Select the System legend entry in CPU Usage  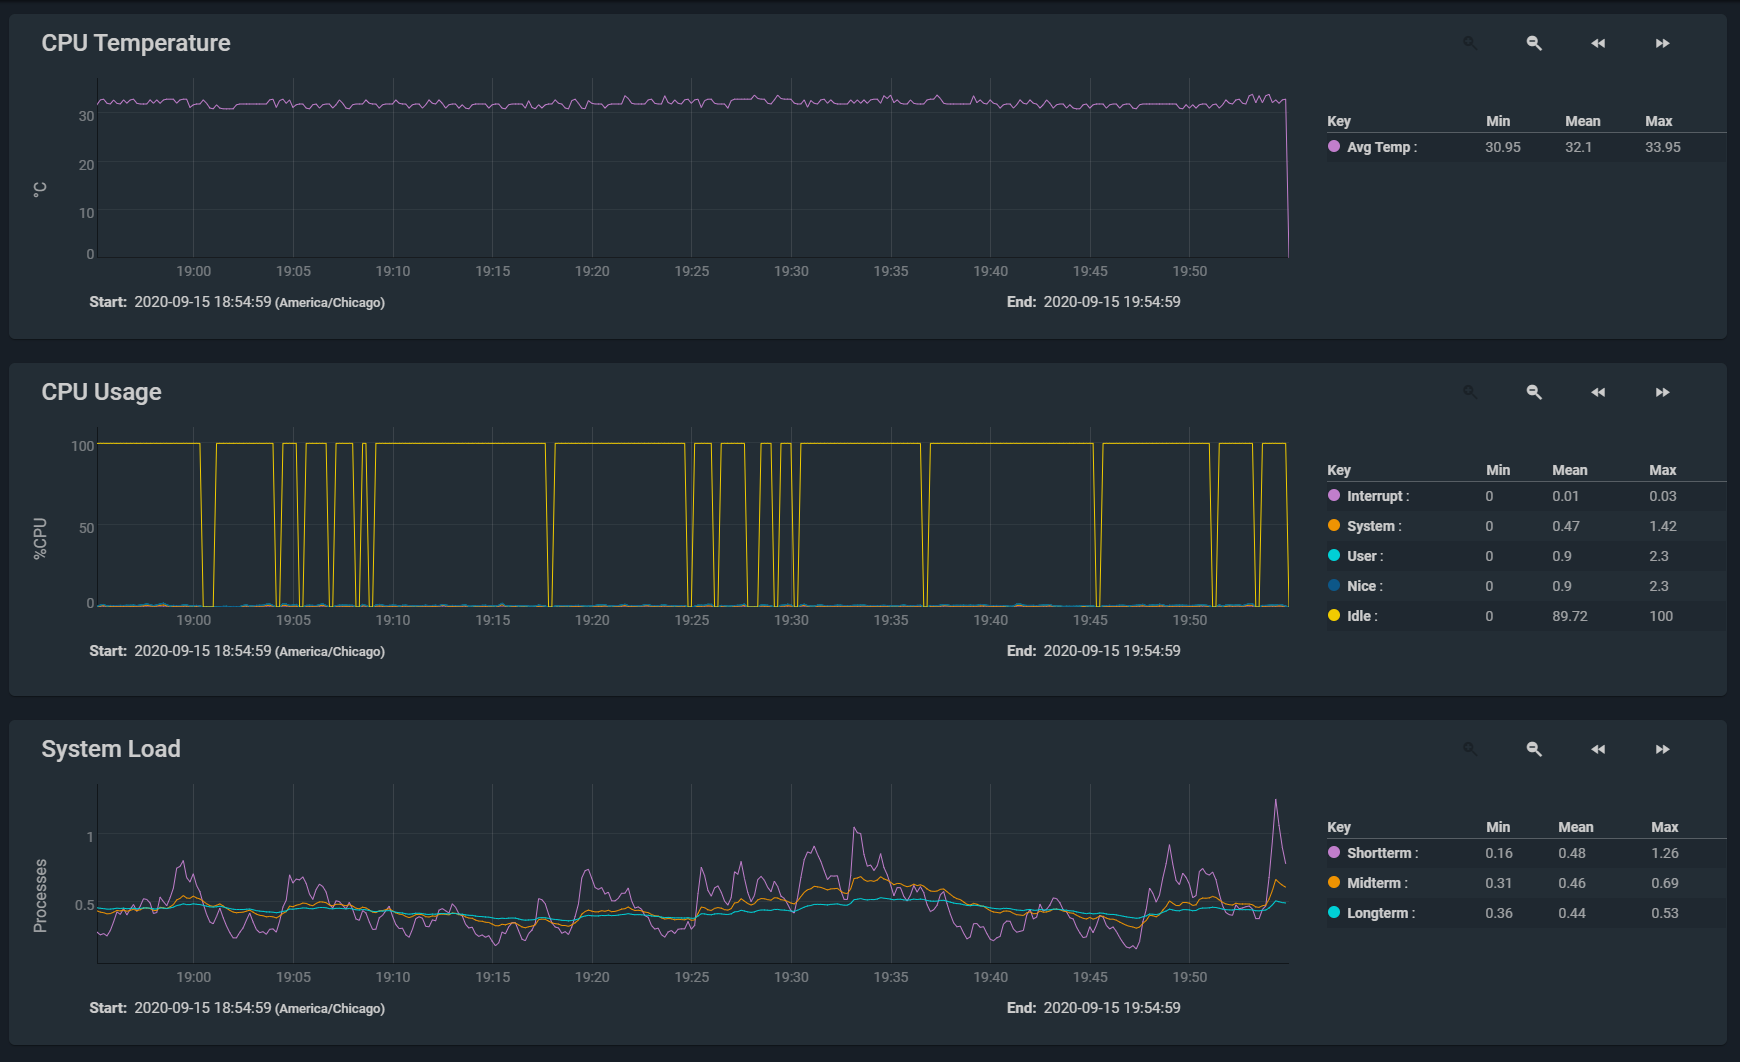1372,526
